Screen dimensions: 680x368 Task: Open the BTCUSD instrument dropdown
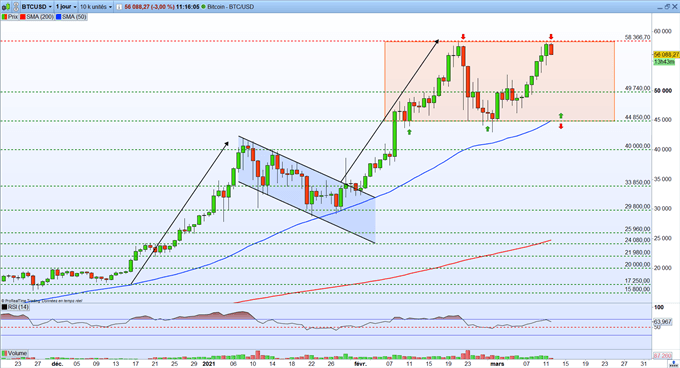37,7
